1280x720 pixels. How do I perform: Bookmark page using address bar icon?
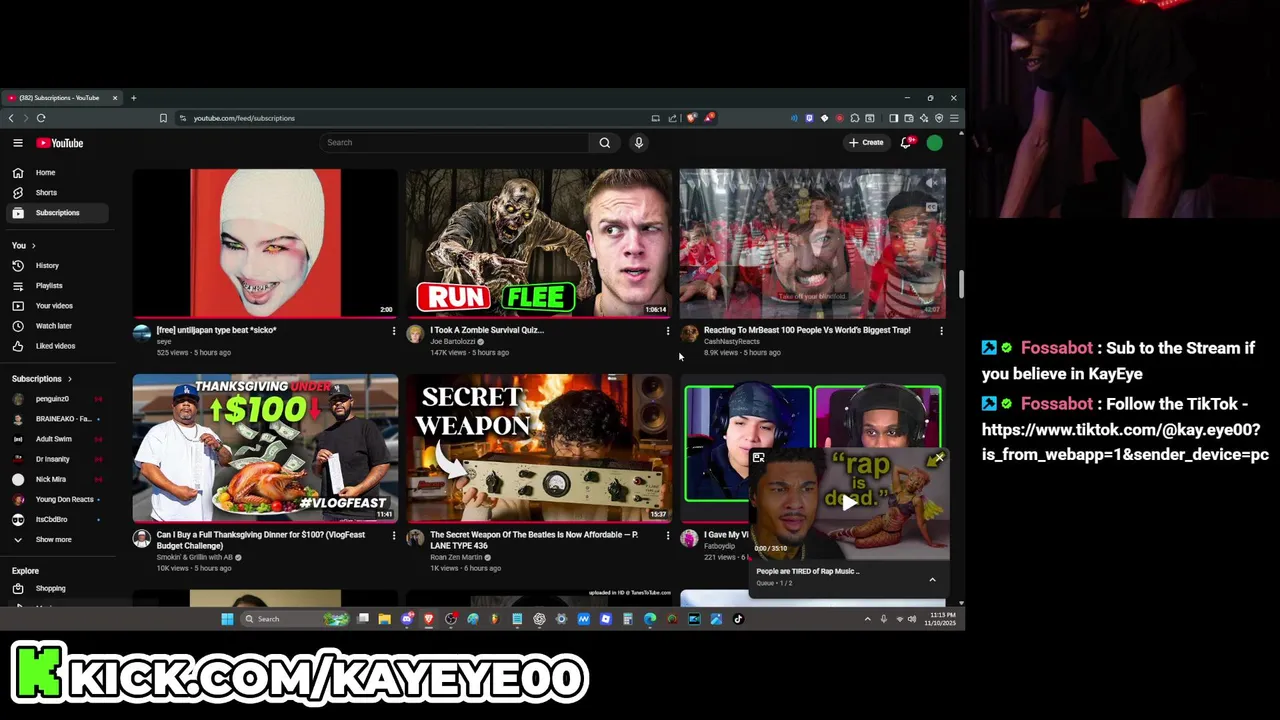pos(163,118)
